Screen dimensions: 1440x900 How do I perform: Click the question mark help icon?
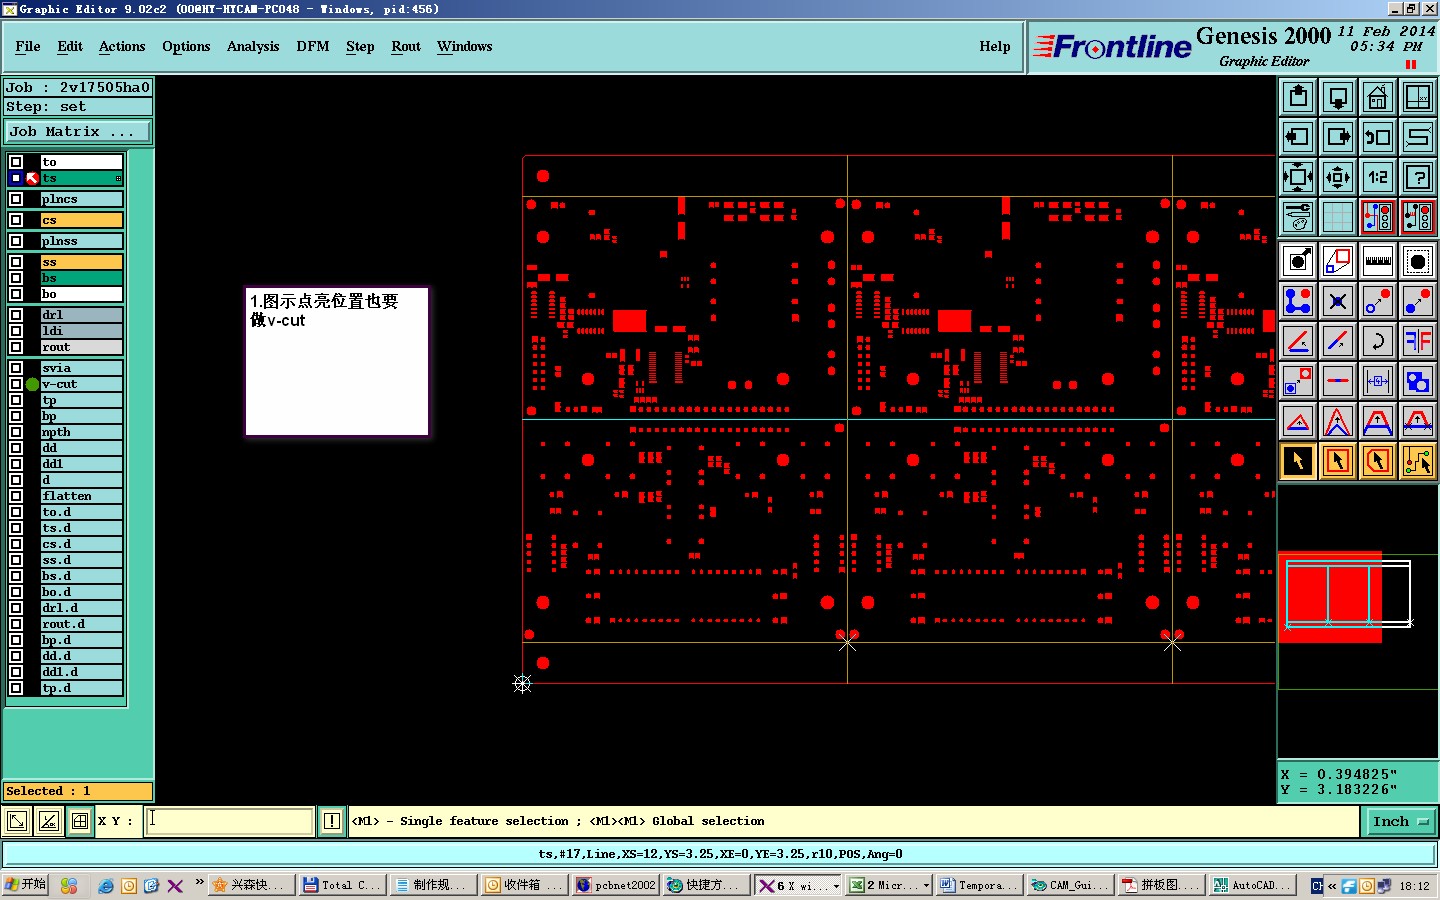pyautogui.click(x=1418, y=177)
